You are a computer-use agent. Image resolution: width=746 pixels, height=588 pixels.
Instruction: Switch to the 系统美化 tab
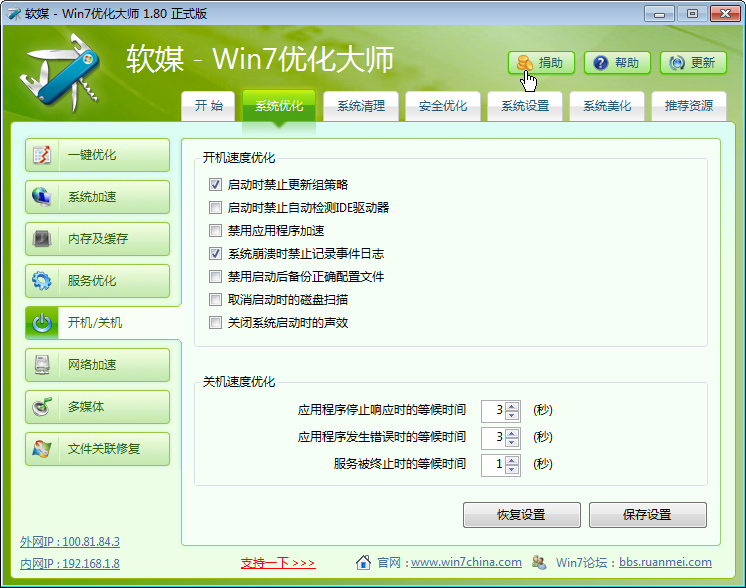click(607, 106)
